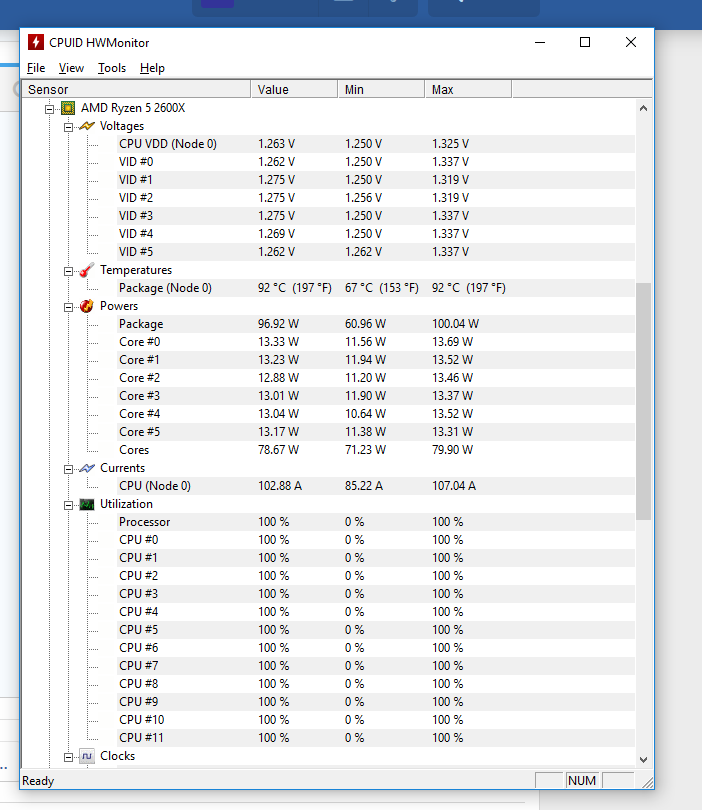702x810 pixels.
Task: Click the Utilization graph icon
Action: click(x=87, y=504)
